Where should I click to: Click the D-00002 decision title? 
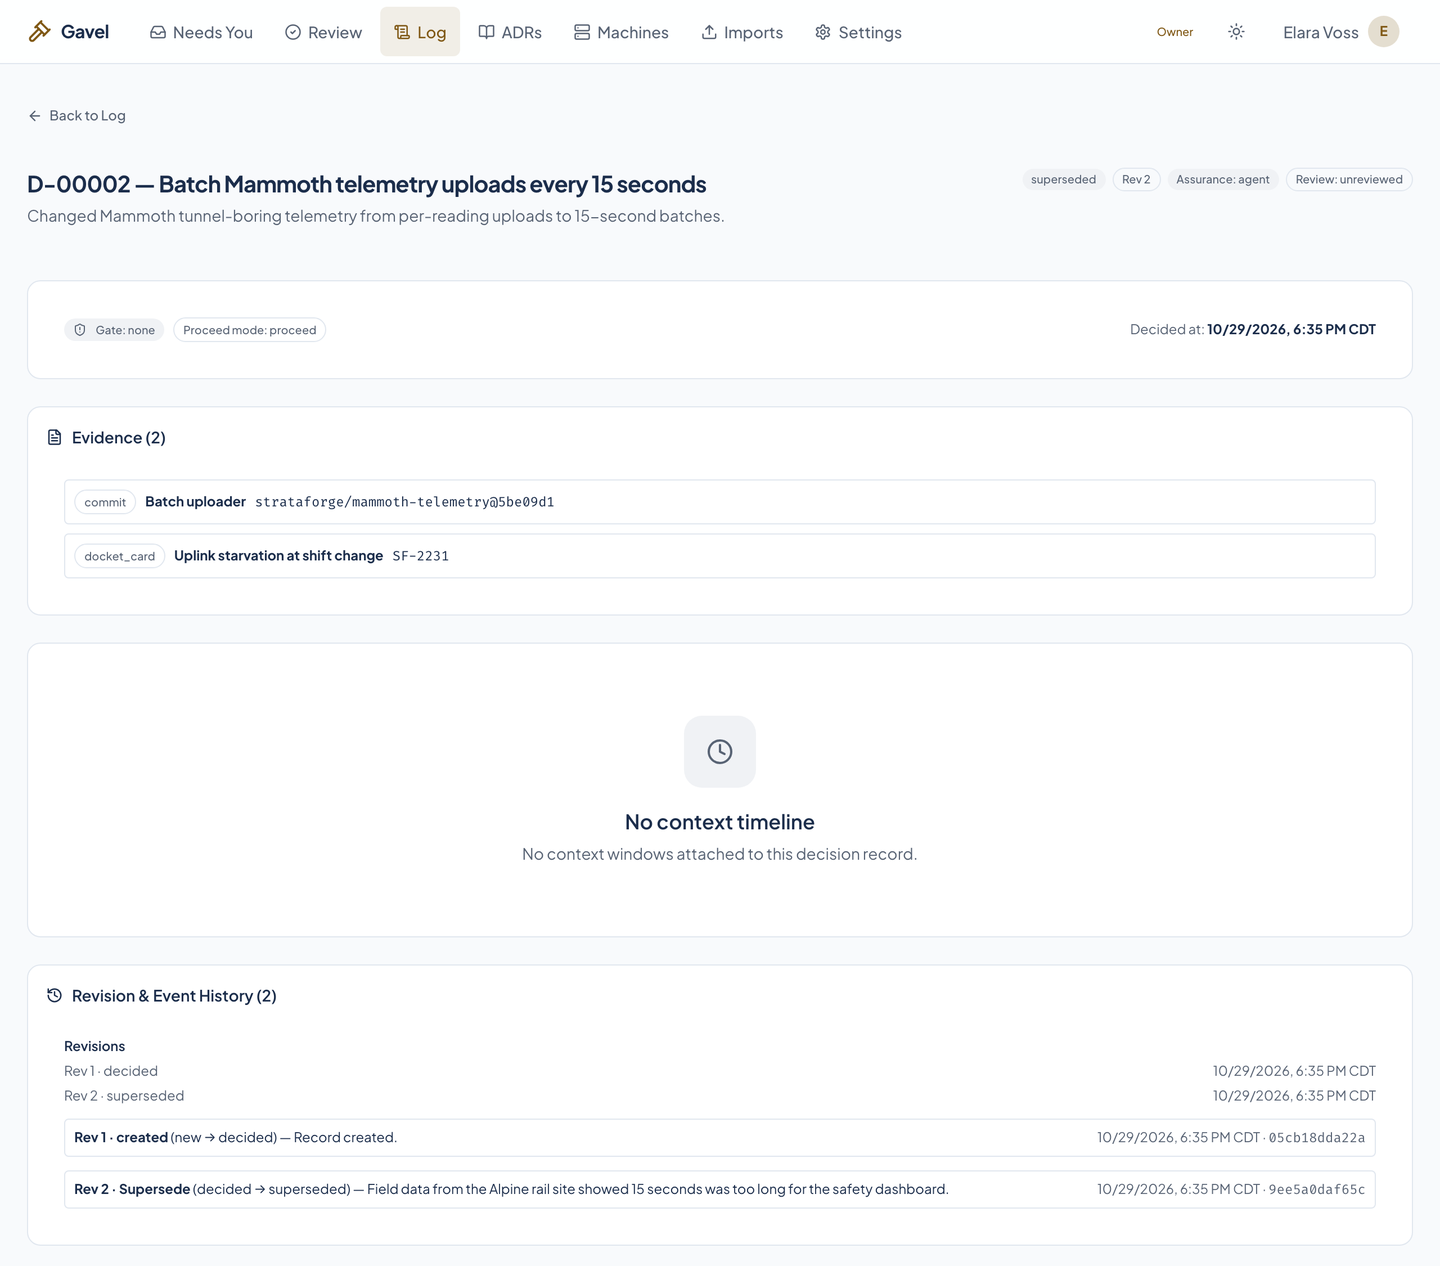(x=367, y=184)
